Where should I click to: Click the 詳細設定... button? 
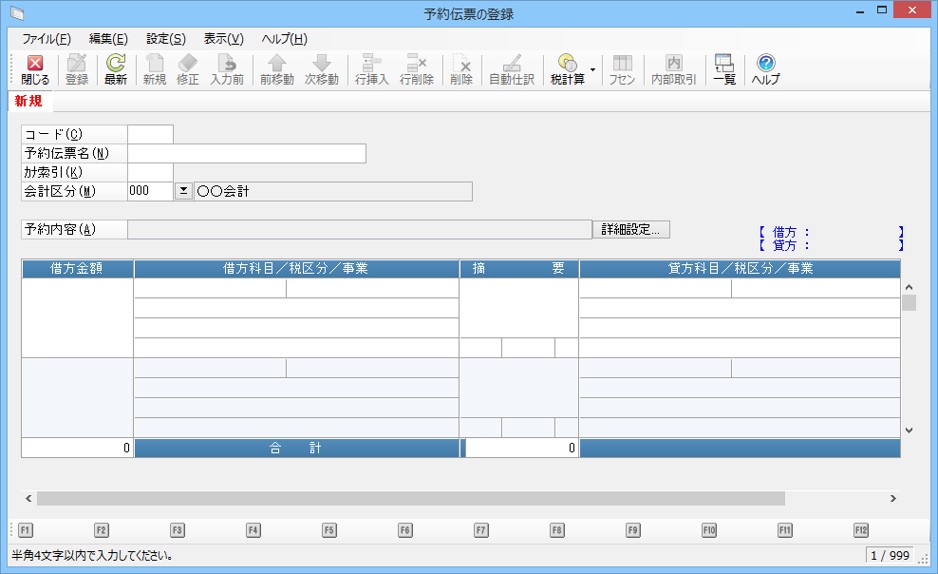pos(631,230)
